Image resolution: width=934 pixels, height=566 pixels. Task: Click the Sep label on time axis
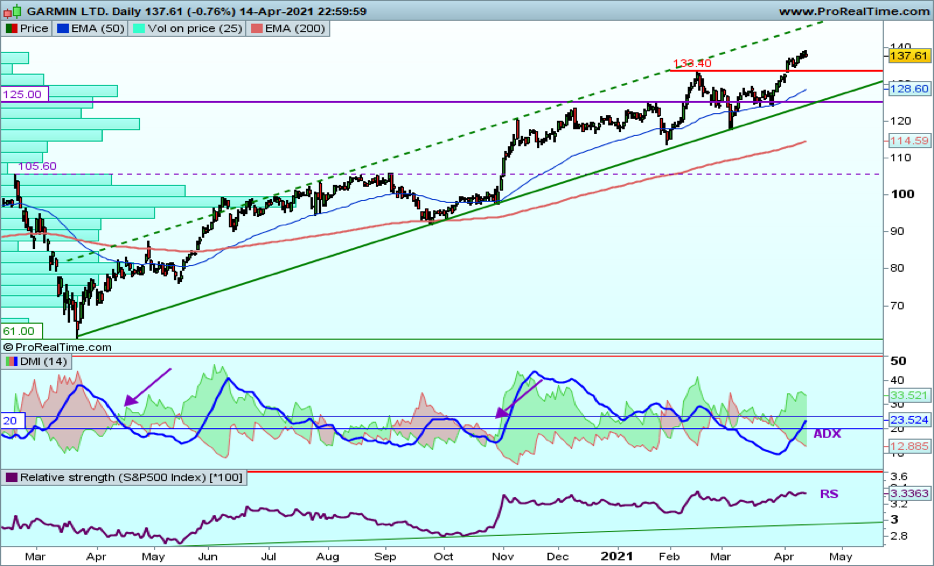[x=385, y=556]
